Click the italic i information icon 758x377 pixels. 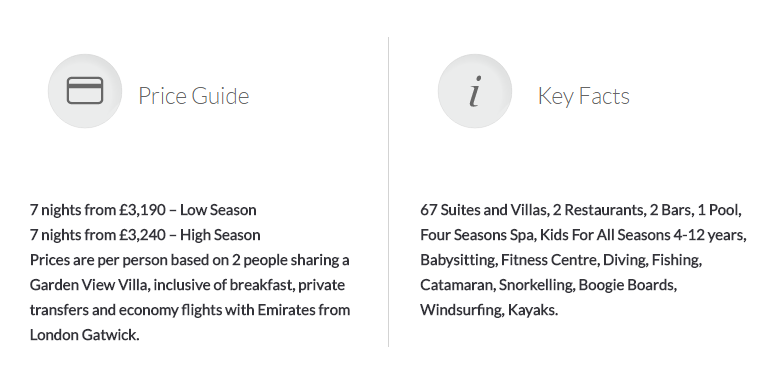pos(475,91)
